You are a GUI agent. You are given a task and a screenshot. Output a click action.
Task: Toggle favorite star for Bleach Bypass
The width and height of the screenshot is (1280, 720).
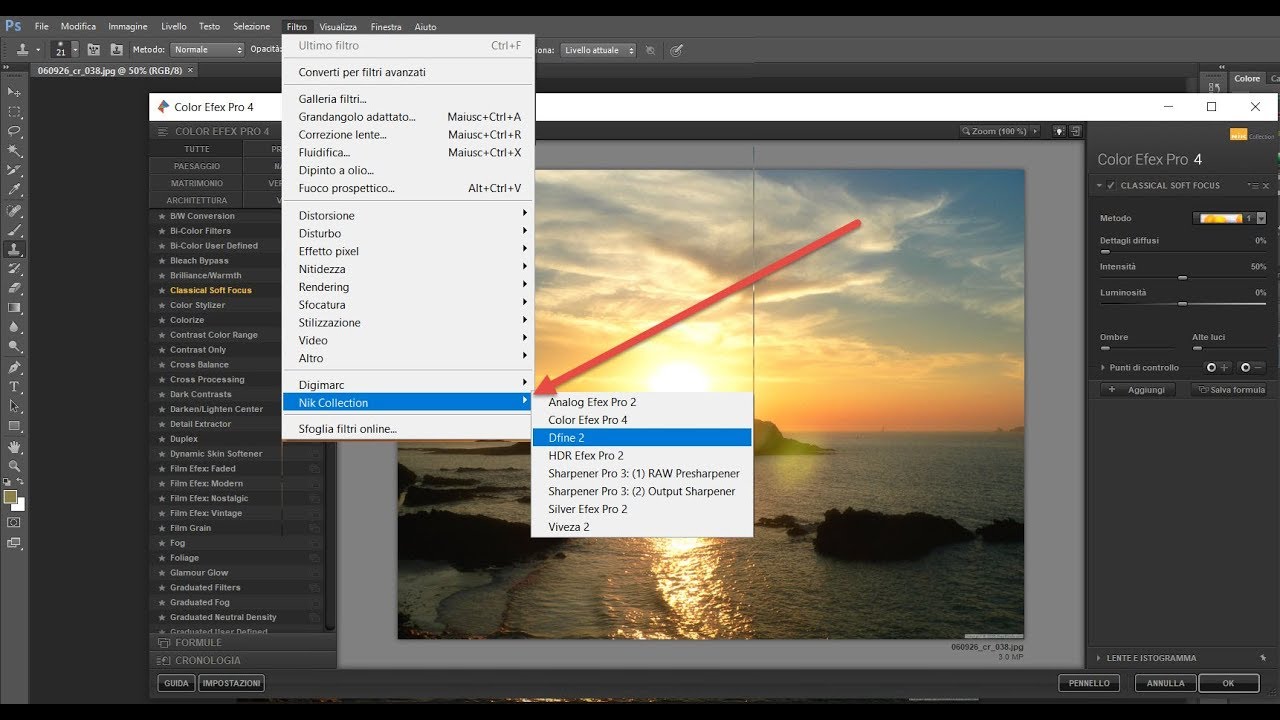[x=162, y=261]
